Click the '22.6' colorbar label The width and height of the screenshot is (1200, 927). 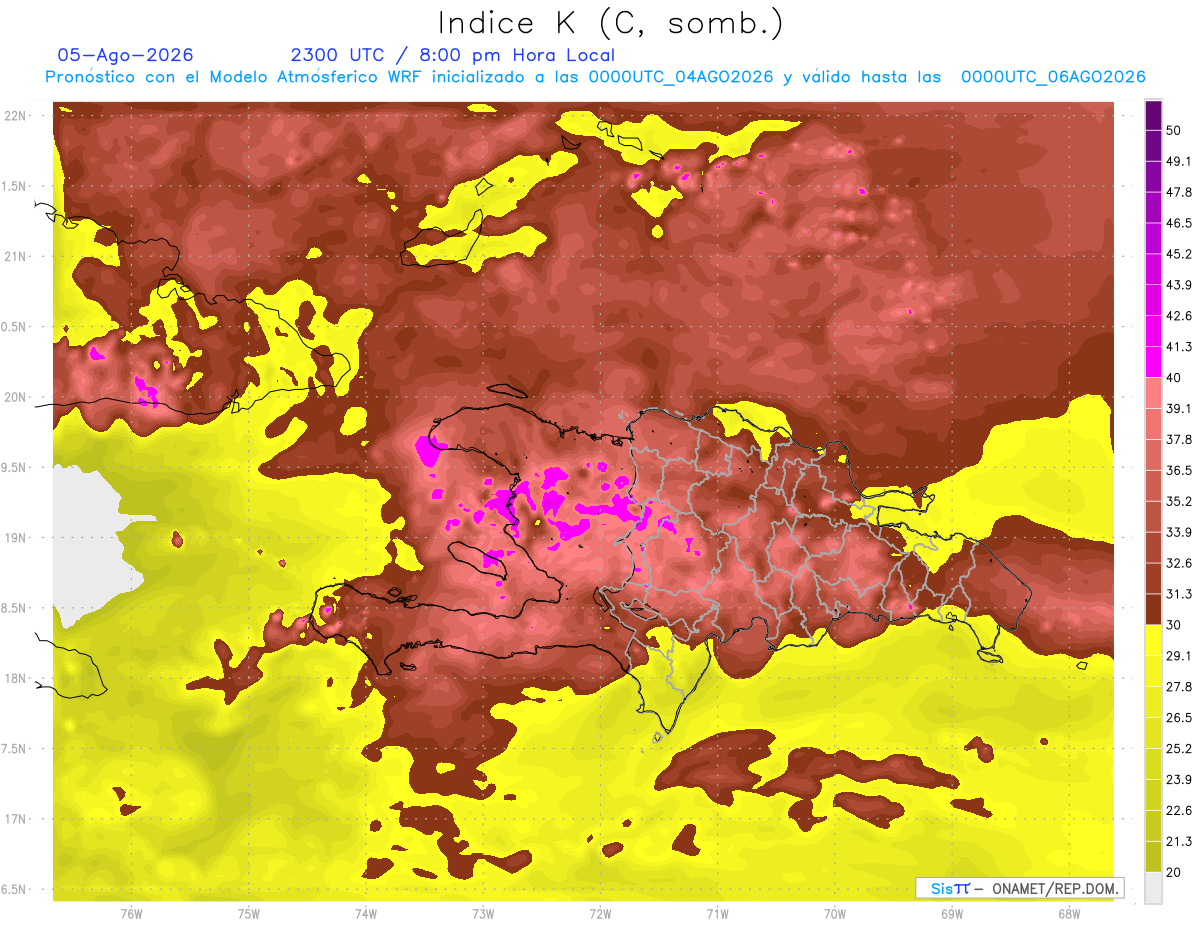pos(1179,811)
